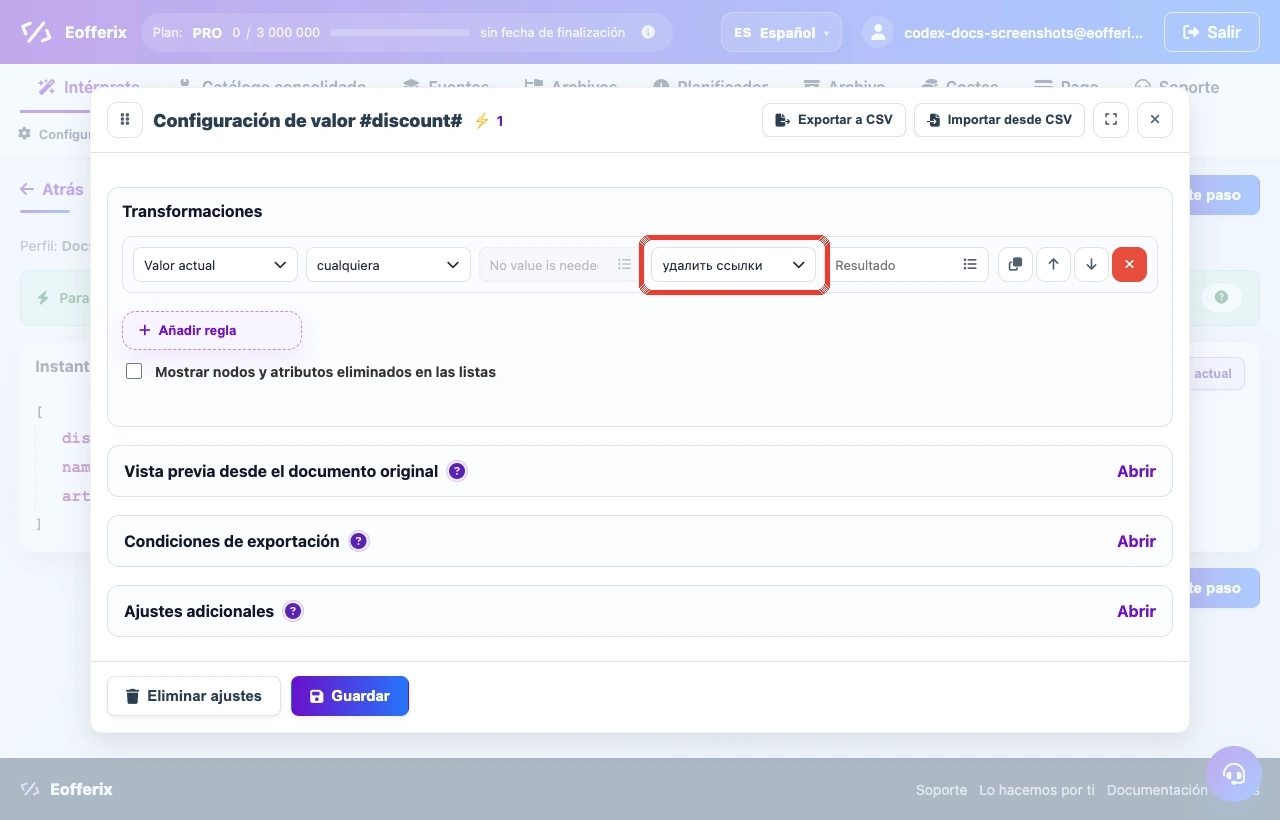Viewport: 1280px width, 820px height.
Task: Click Importar desde CSV button
Action: tap(999, 120)
